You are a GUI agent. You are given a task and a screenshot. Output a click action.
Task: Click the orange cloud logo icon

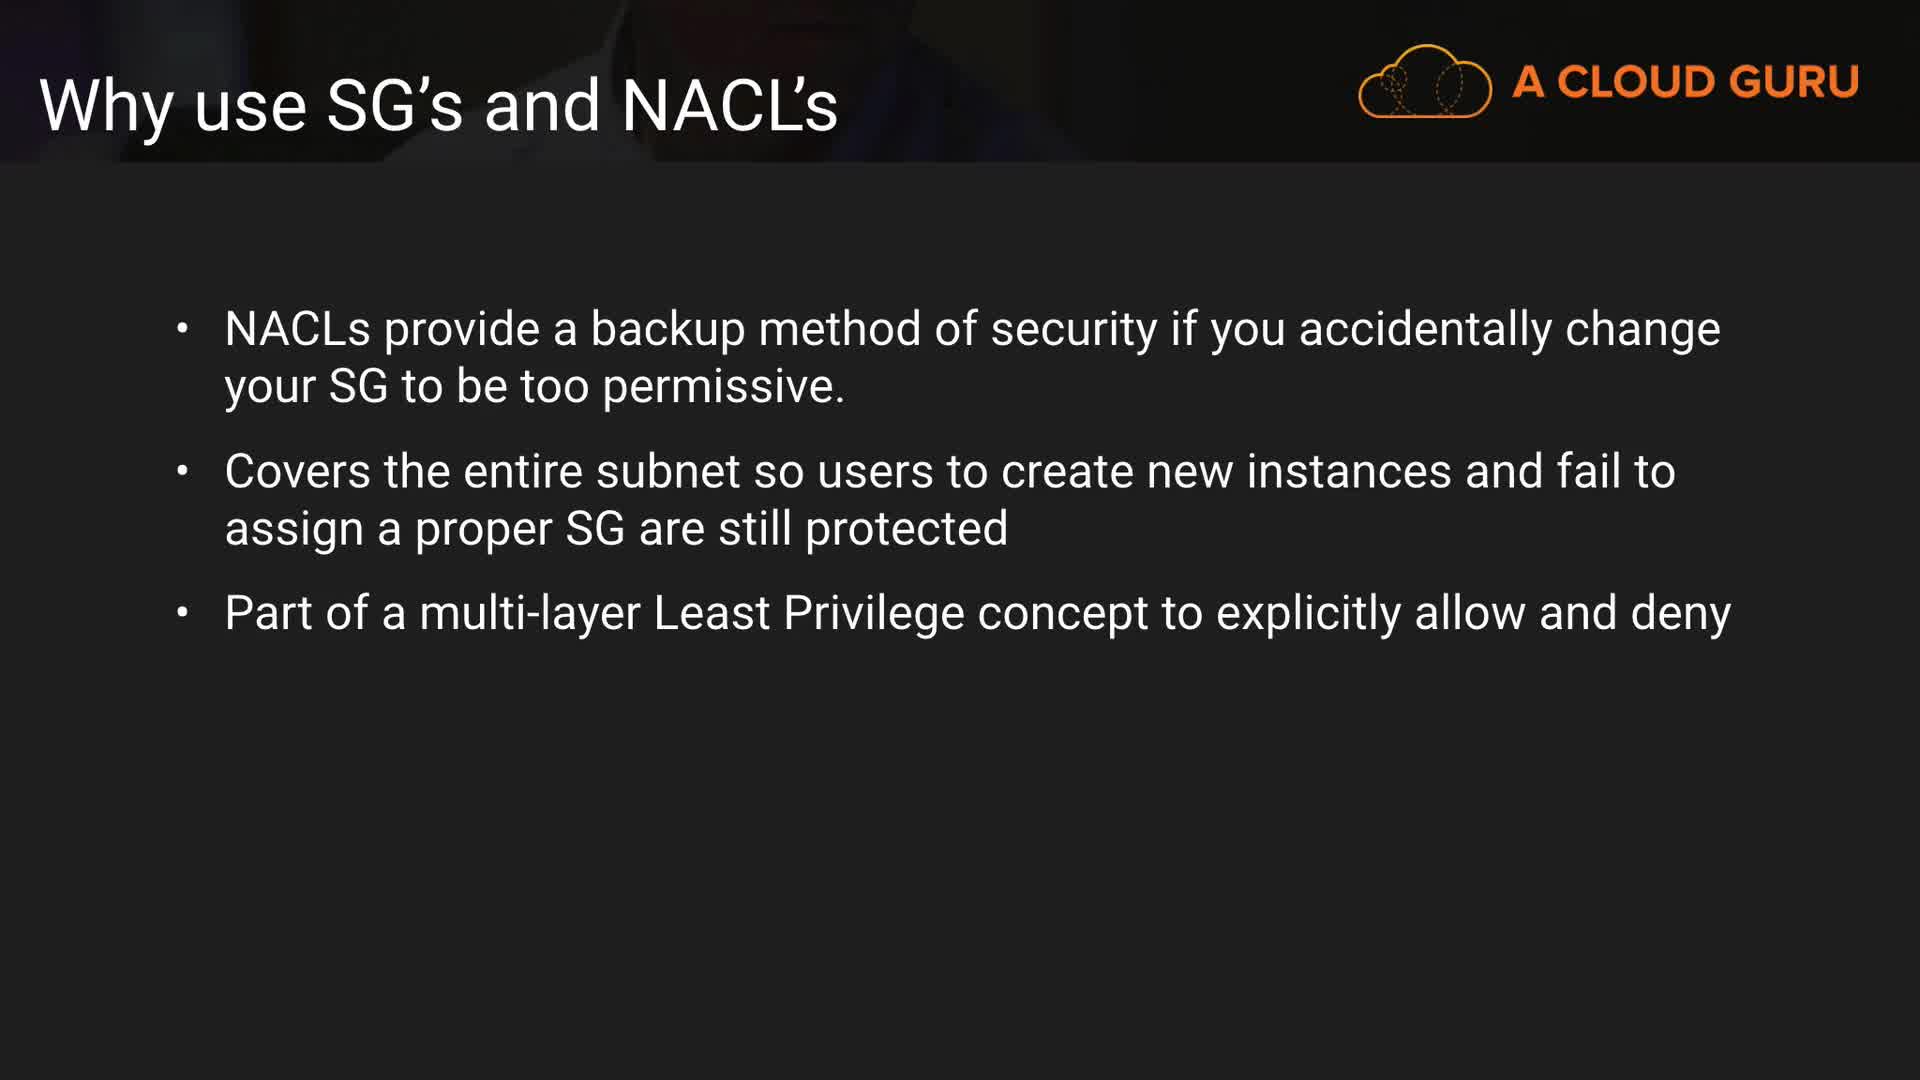1424,82
